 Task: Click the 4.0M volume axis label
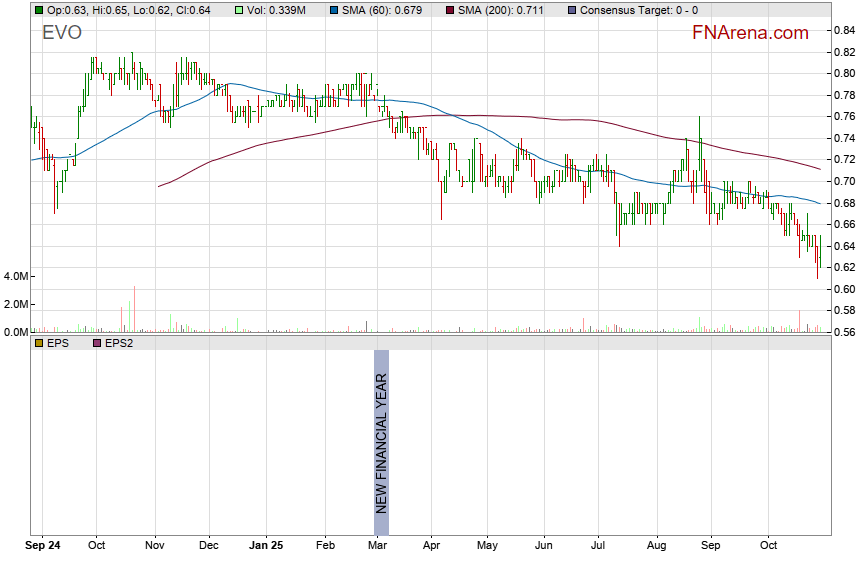(x=16, y=276)
